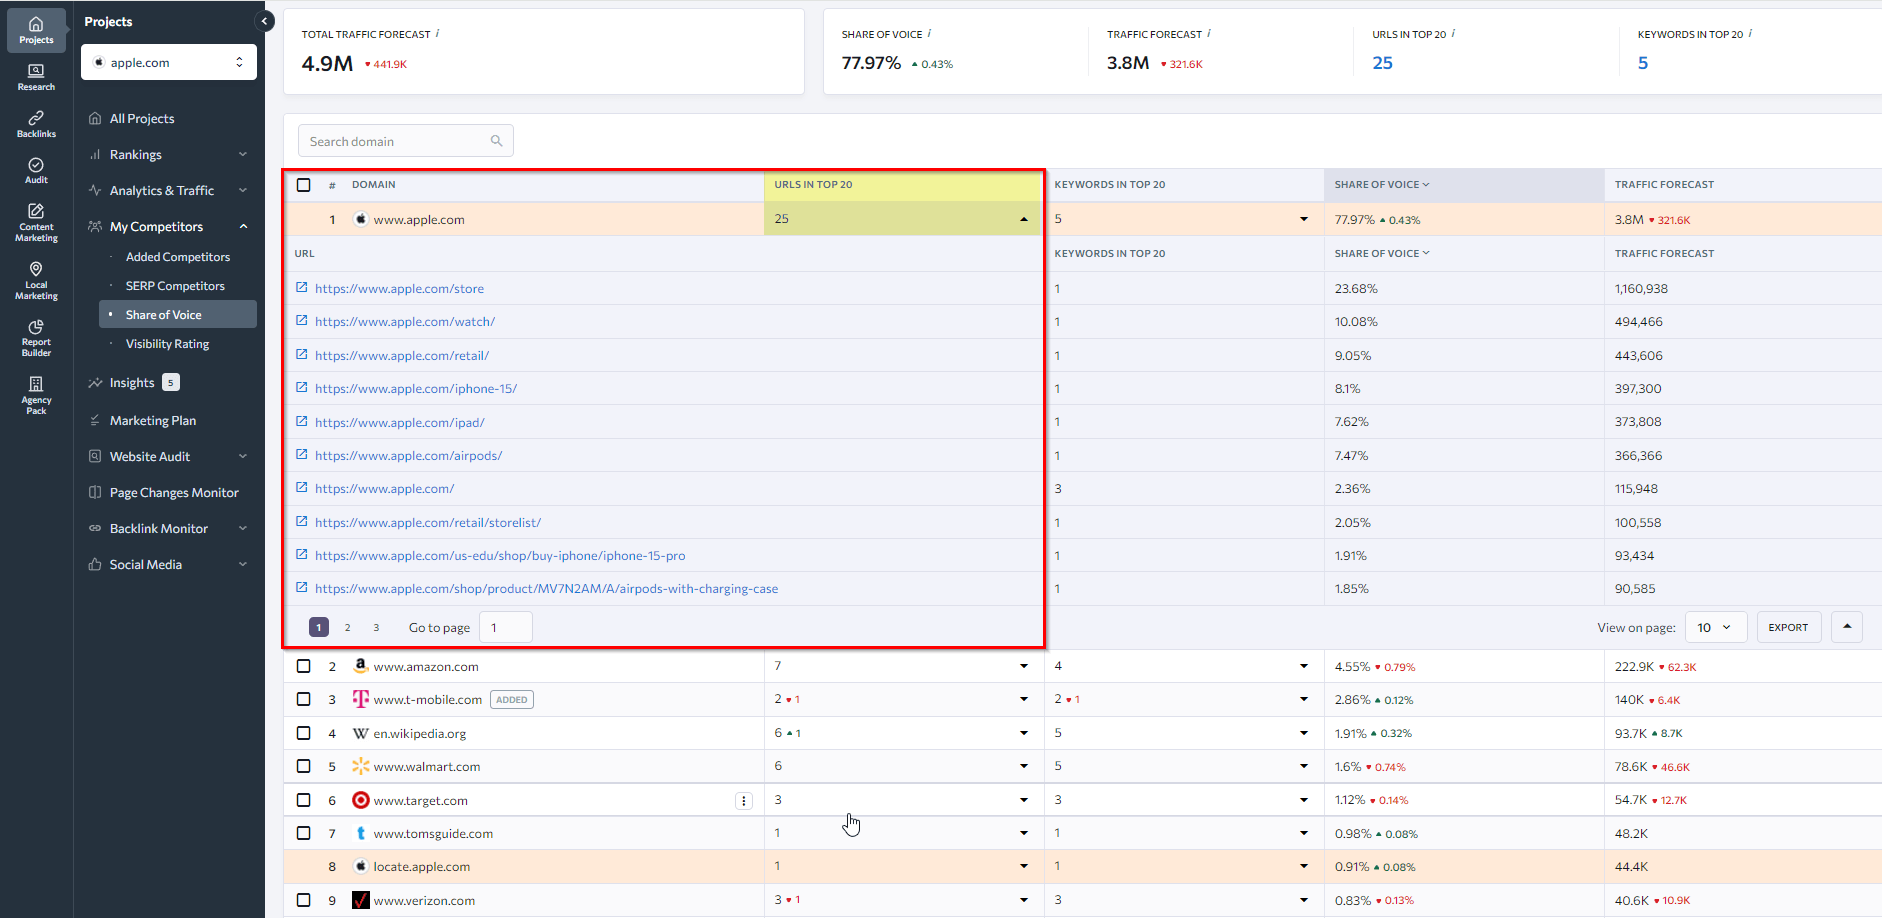Open the Agency Pack section

(x=36, y=394)
